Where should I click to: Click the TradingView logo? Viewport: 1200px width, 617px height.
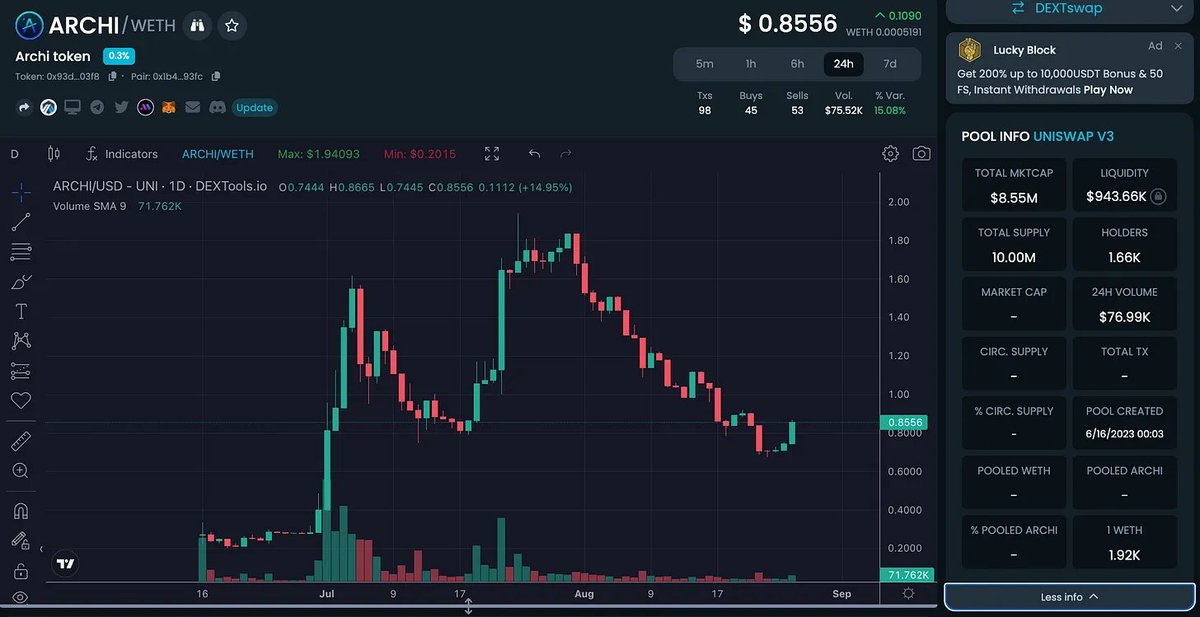66,564
